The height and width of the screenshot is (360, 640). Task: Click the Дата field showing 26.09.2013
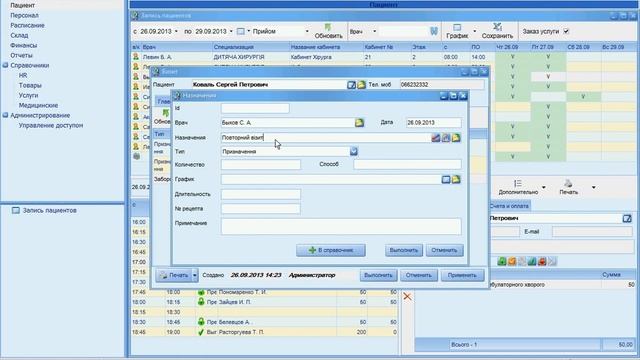click(x=433, y=122)
